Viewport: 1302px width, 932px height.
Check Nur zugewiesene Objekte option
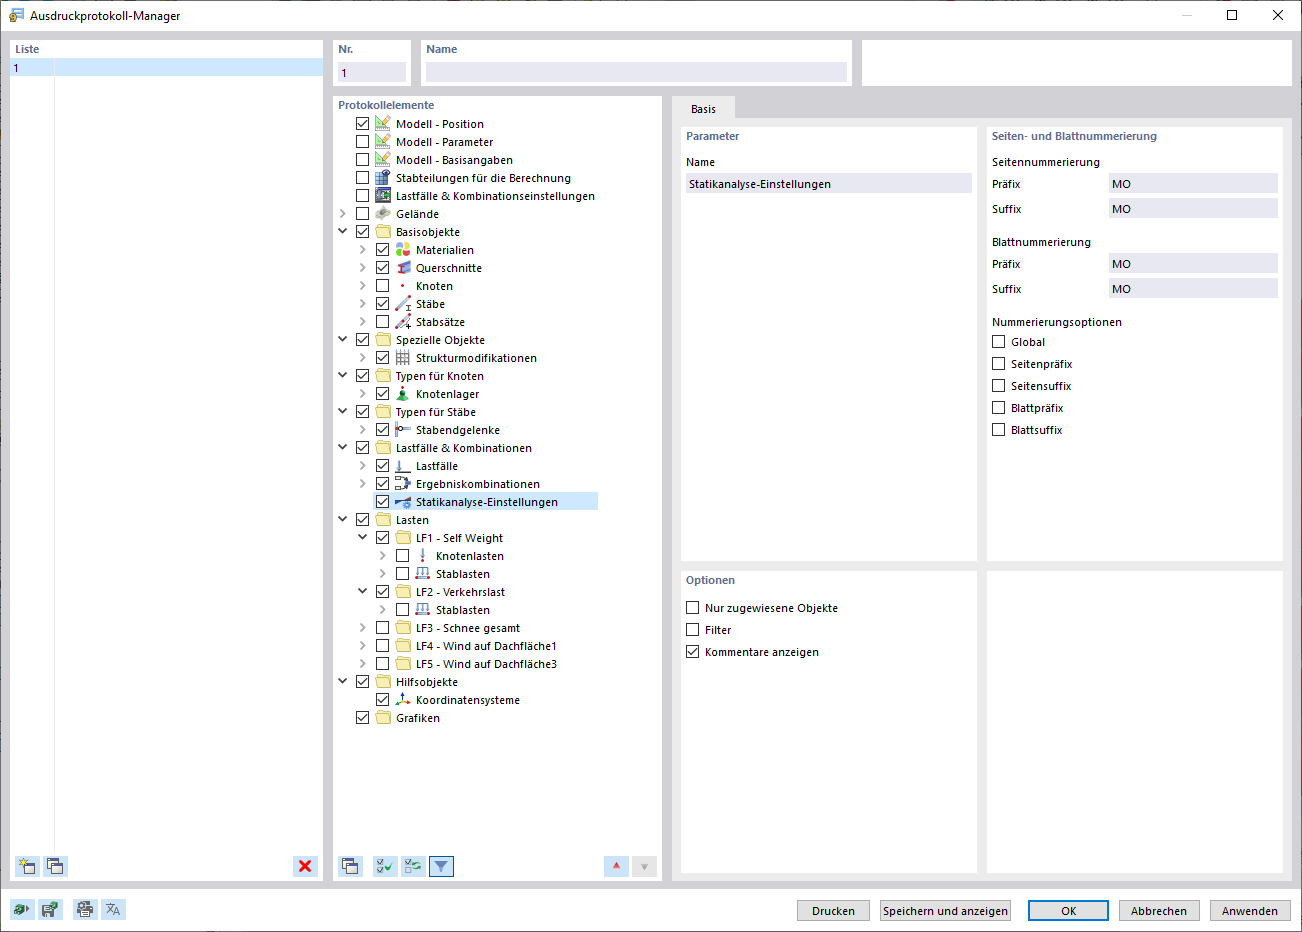click(x=692, y=608)
